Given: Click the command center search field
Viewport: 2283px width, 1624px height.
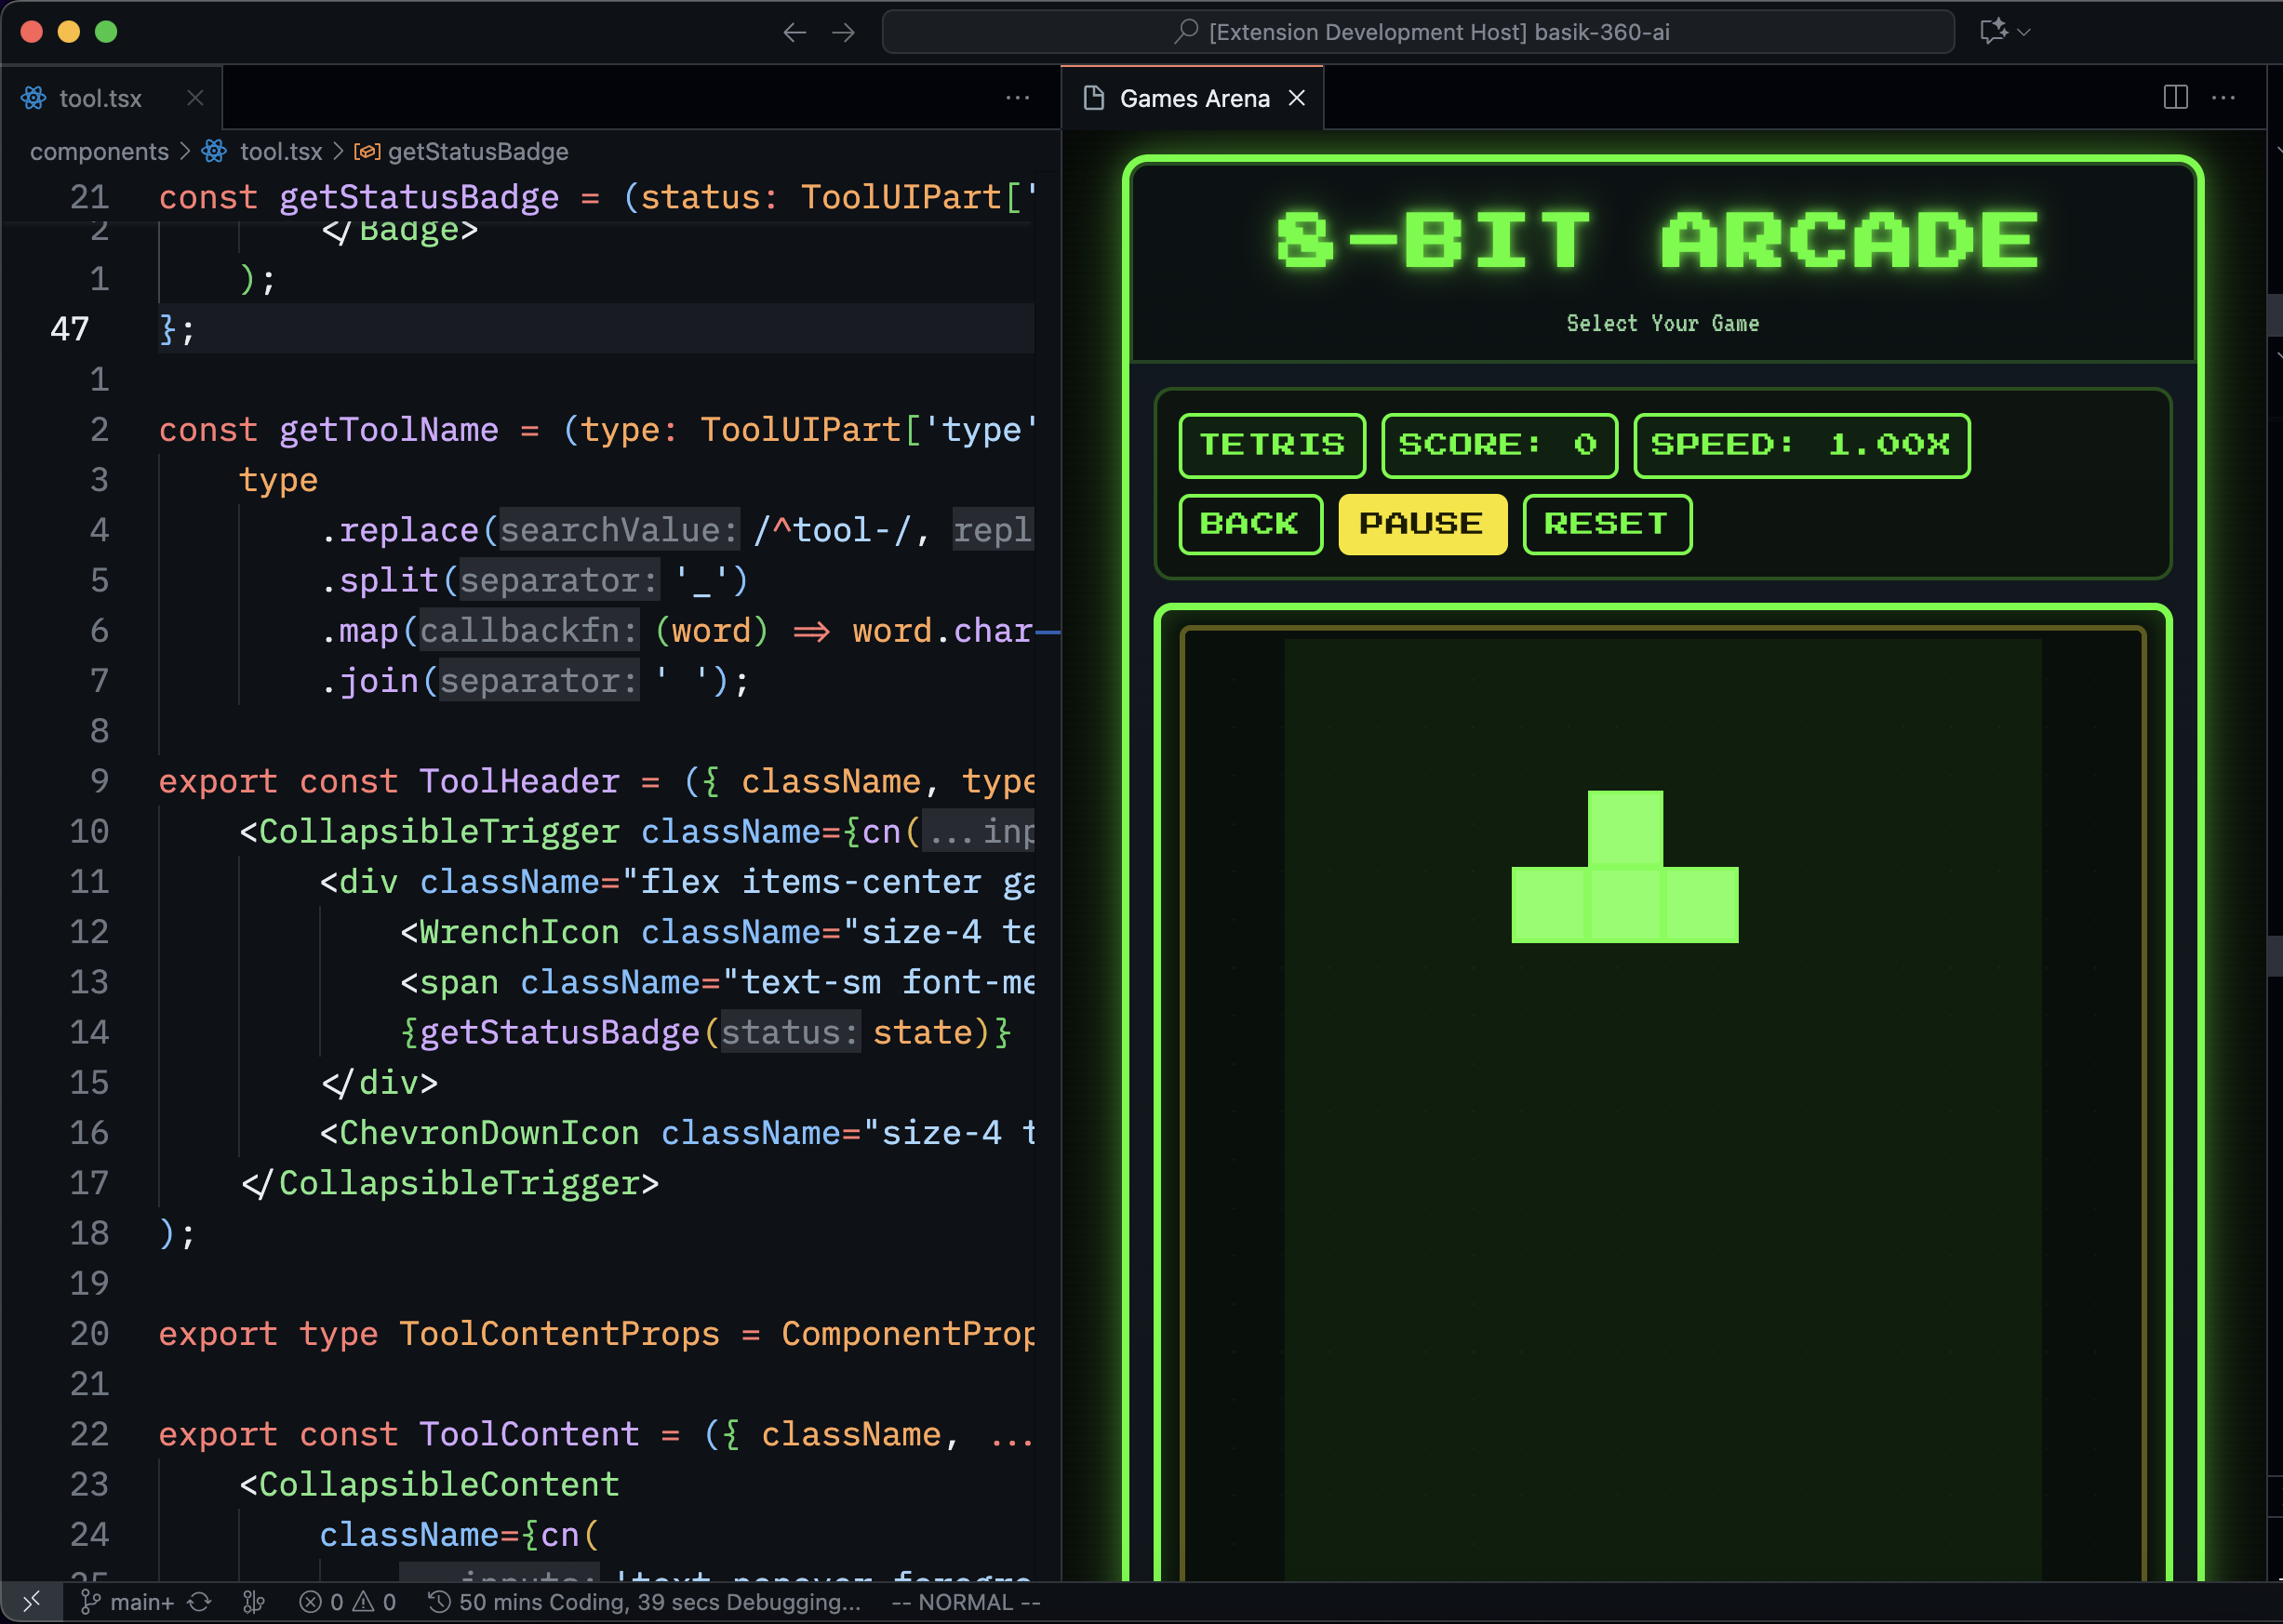Looking at the screenshot, I should [1418, 32].
